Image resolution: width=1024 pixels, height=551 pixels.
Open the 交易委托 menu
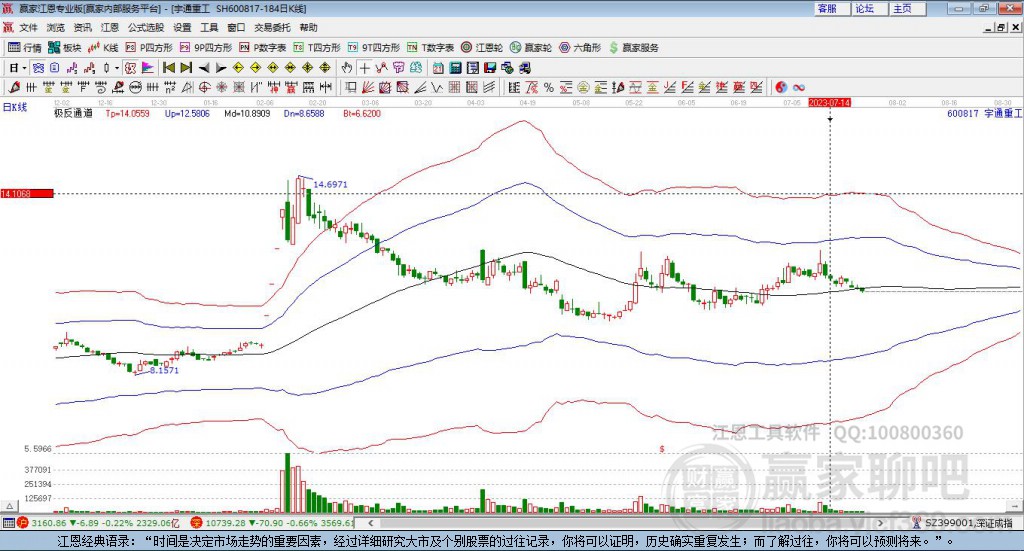[x=272, y=27]
